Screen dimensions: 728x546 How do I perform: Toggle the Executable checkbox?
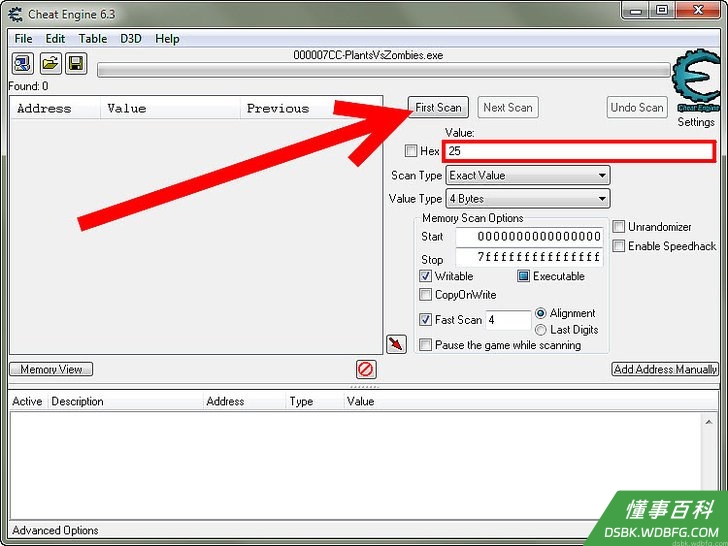click(x=523, y=276)
